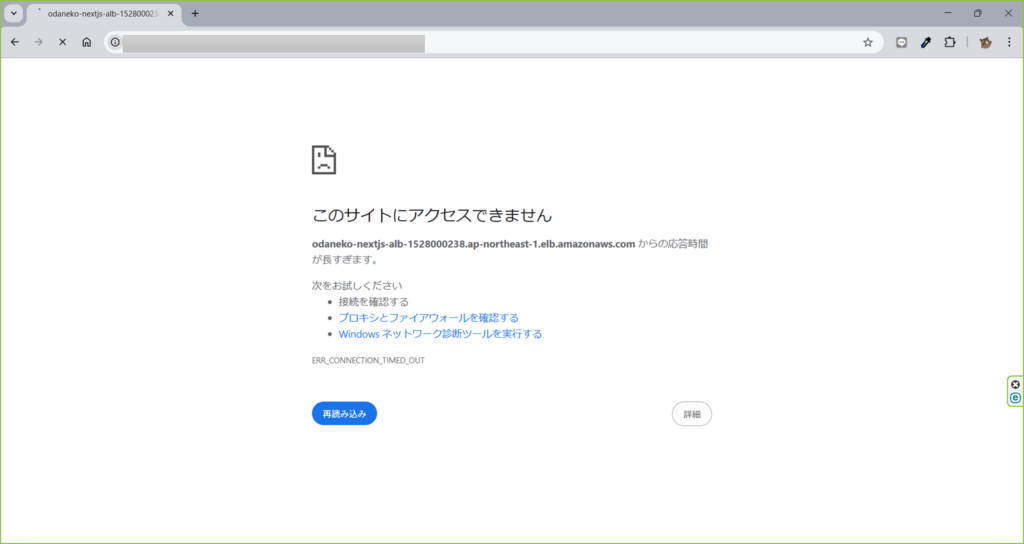Go to the browser home page
Viewport: 1024px width, 544px height.
click(x=87, y=42)
